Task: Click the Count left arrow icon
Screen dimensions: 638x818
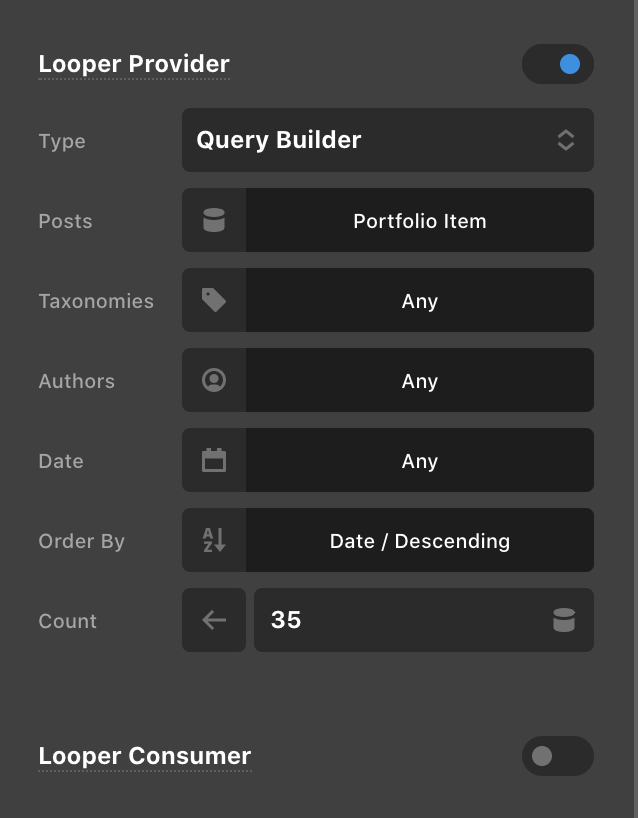Action: 214,620
